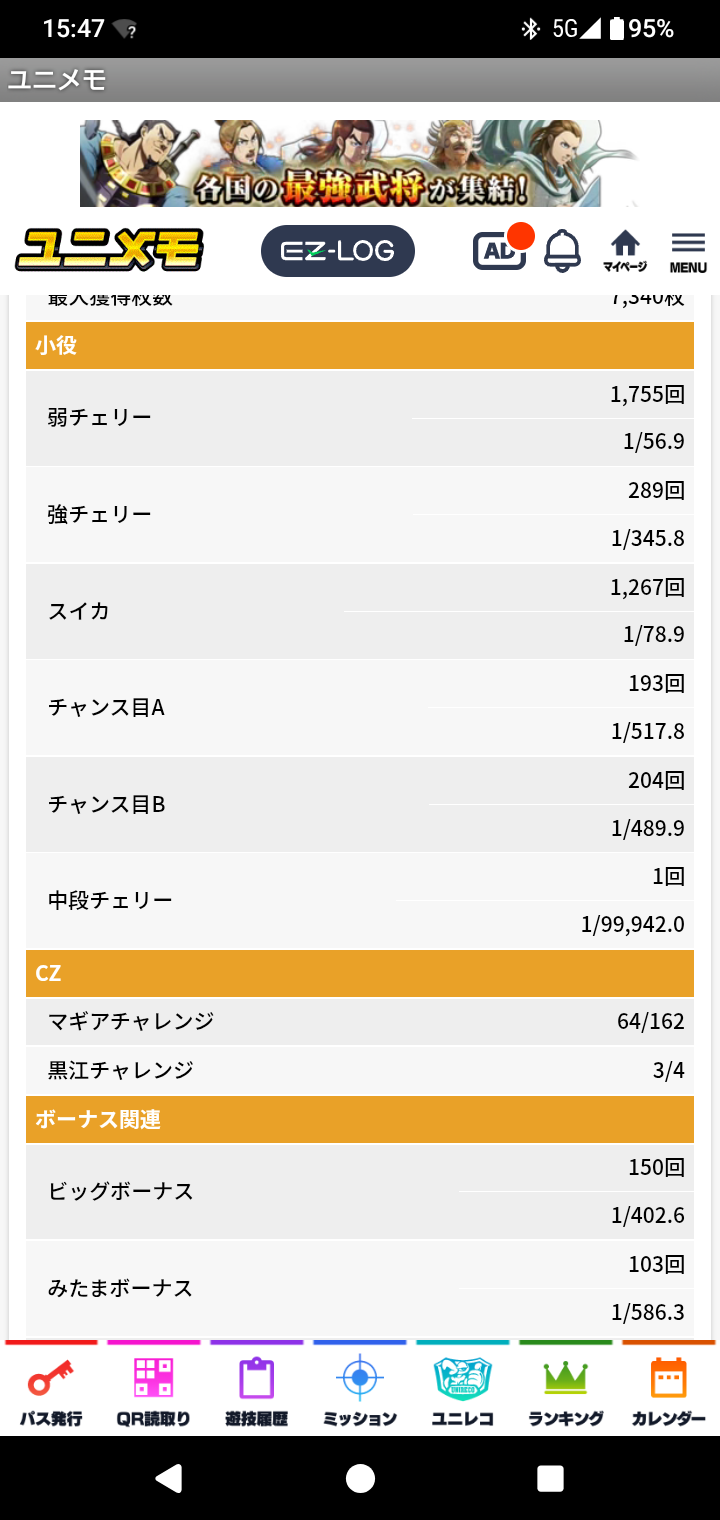
Task: Open the AD icon with red dot
Action: pos(500,250)
